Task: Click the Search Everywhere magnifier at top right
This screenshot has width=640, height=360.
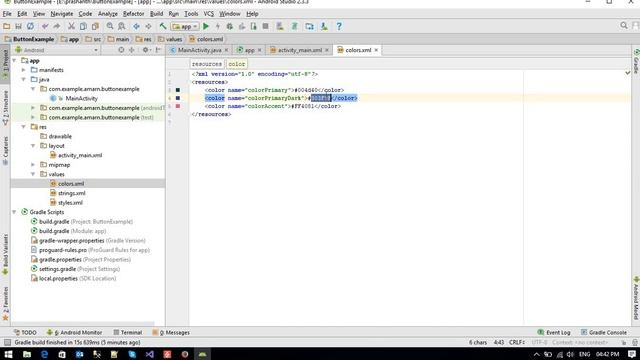Action: pyautogui.click(x=624, y=26)
